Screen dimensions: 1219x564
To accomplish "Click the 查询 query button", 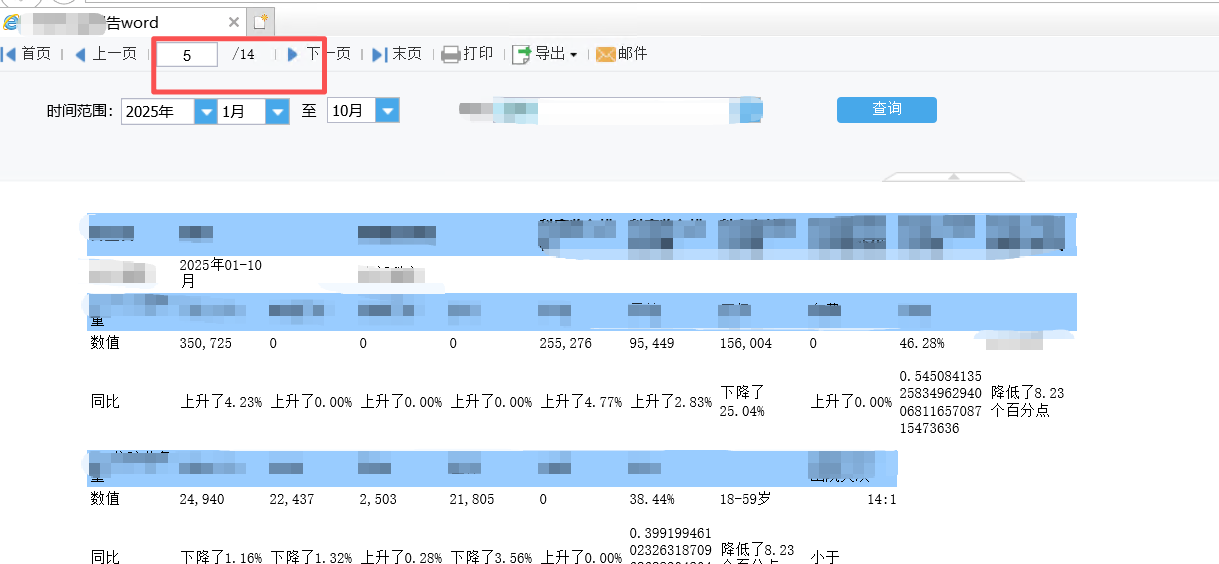I will tap(887, 109).
